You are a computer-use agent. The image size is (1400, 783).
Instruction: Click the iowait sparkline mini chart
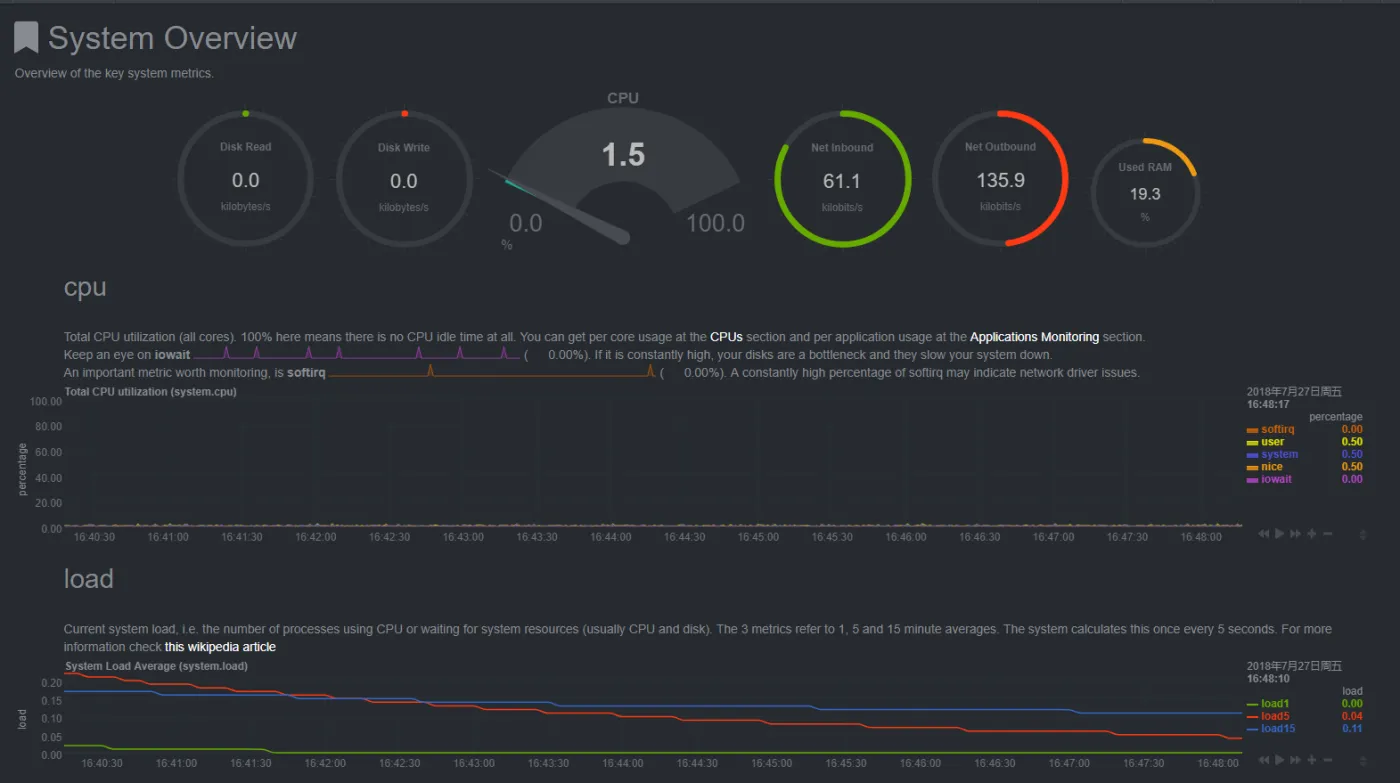tap(357, 353)
